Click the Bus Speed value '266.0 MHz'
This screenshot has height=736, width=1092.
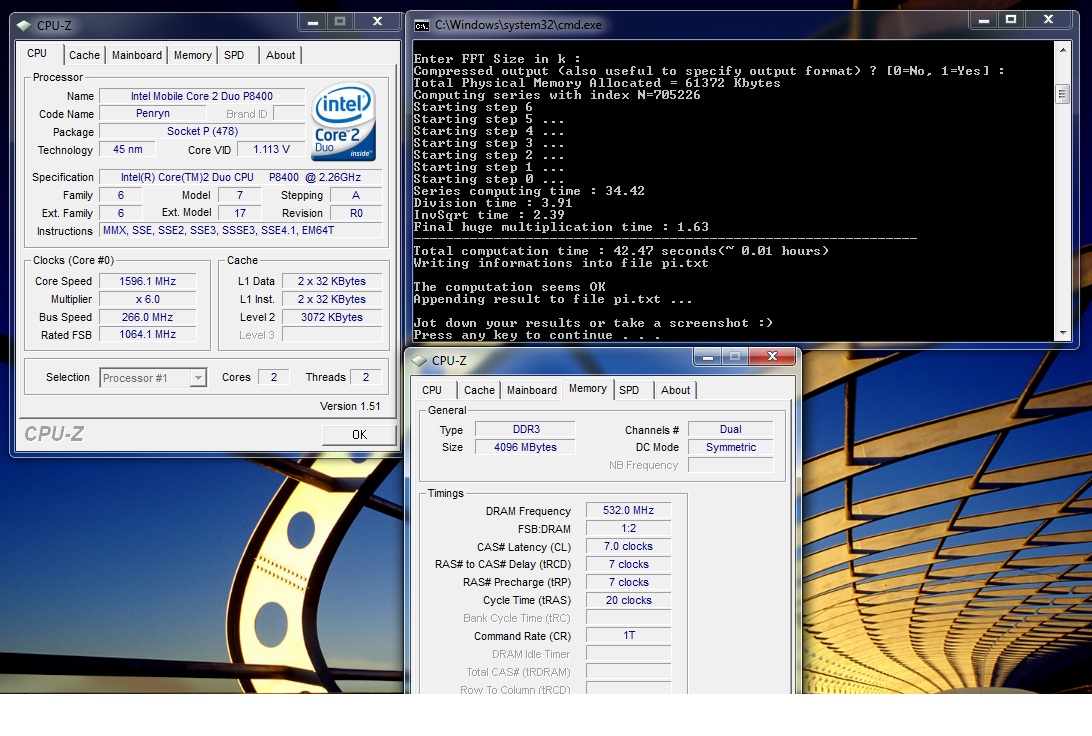pos(148,317)
